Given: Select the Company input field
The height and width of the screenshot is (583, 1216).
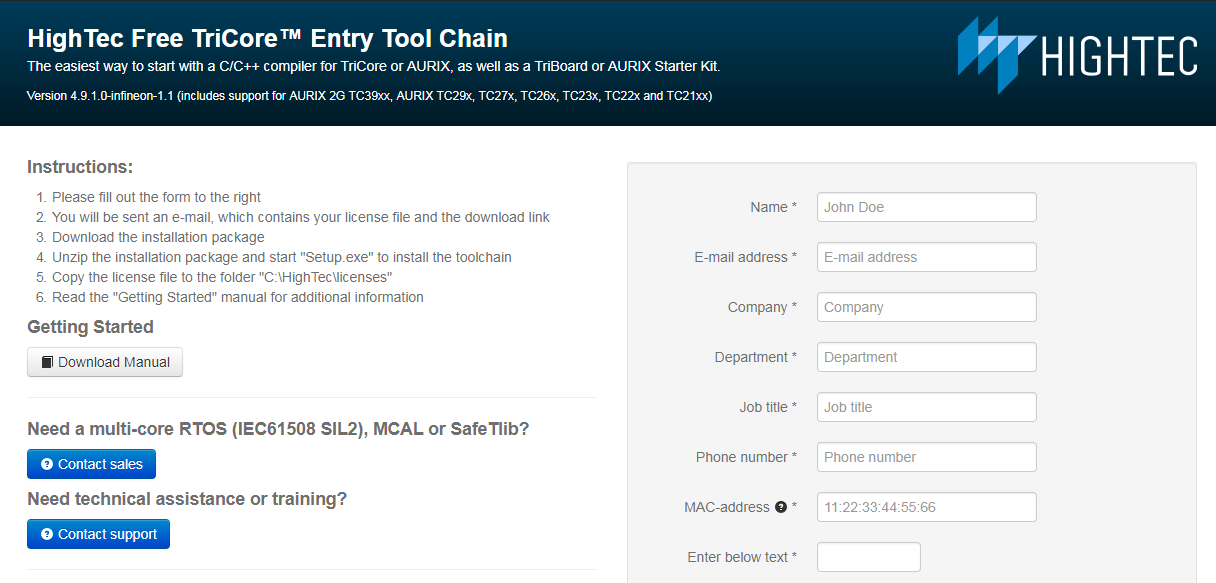Looking at the screenshot, I should 927,307.
